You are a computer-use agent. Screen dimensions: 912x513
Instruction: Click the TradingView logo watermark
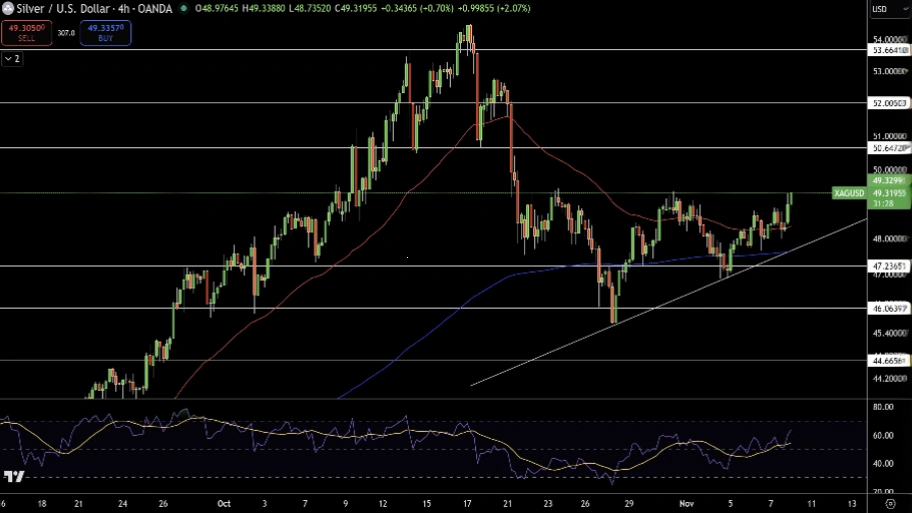(x=13, y=477)
